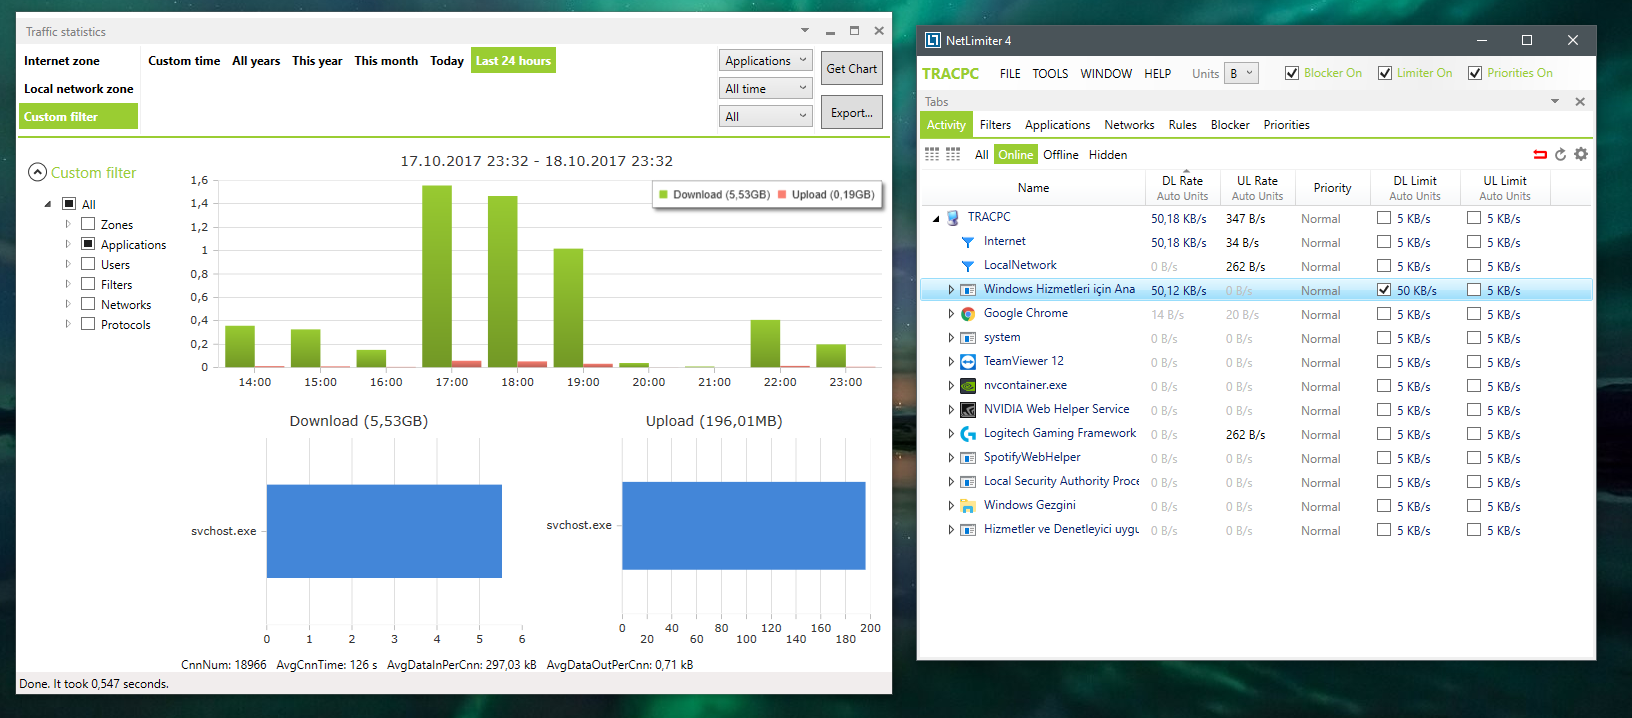This screenshot has width=1632, height=718.
Task: Click the Custom filter collapse circle icon
Action: point(37,172)
